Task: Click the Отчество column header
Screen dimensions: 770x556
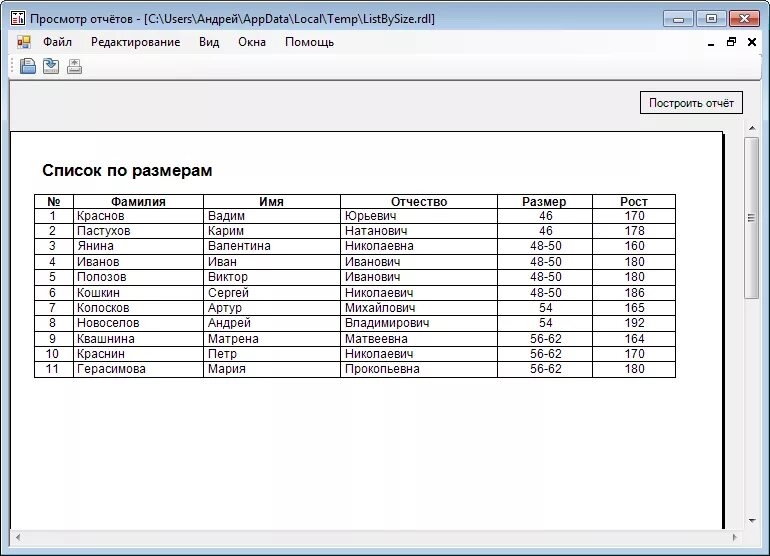Action: pos(419,201)
